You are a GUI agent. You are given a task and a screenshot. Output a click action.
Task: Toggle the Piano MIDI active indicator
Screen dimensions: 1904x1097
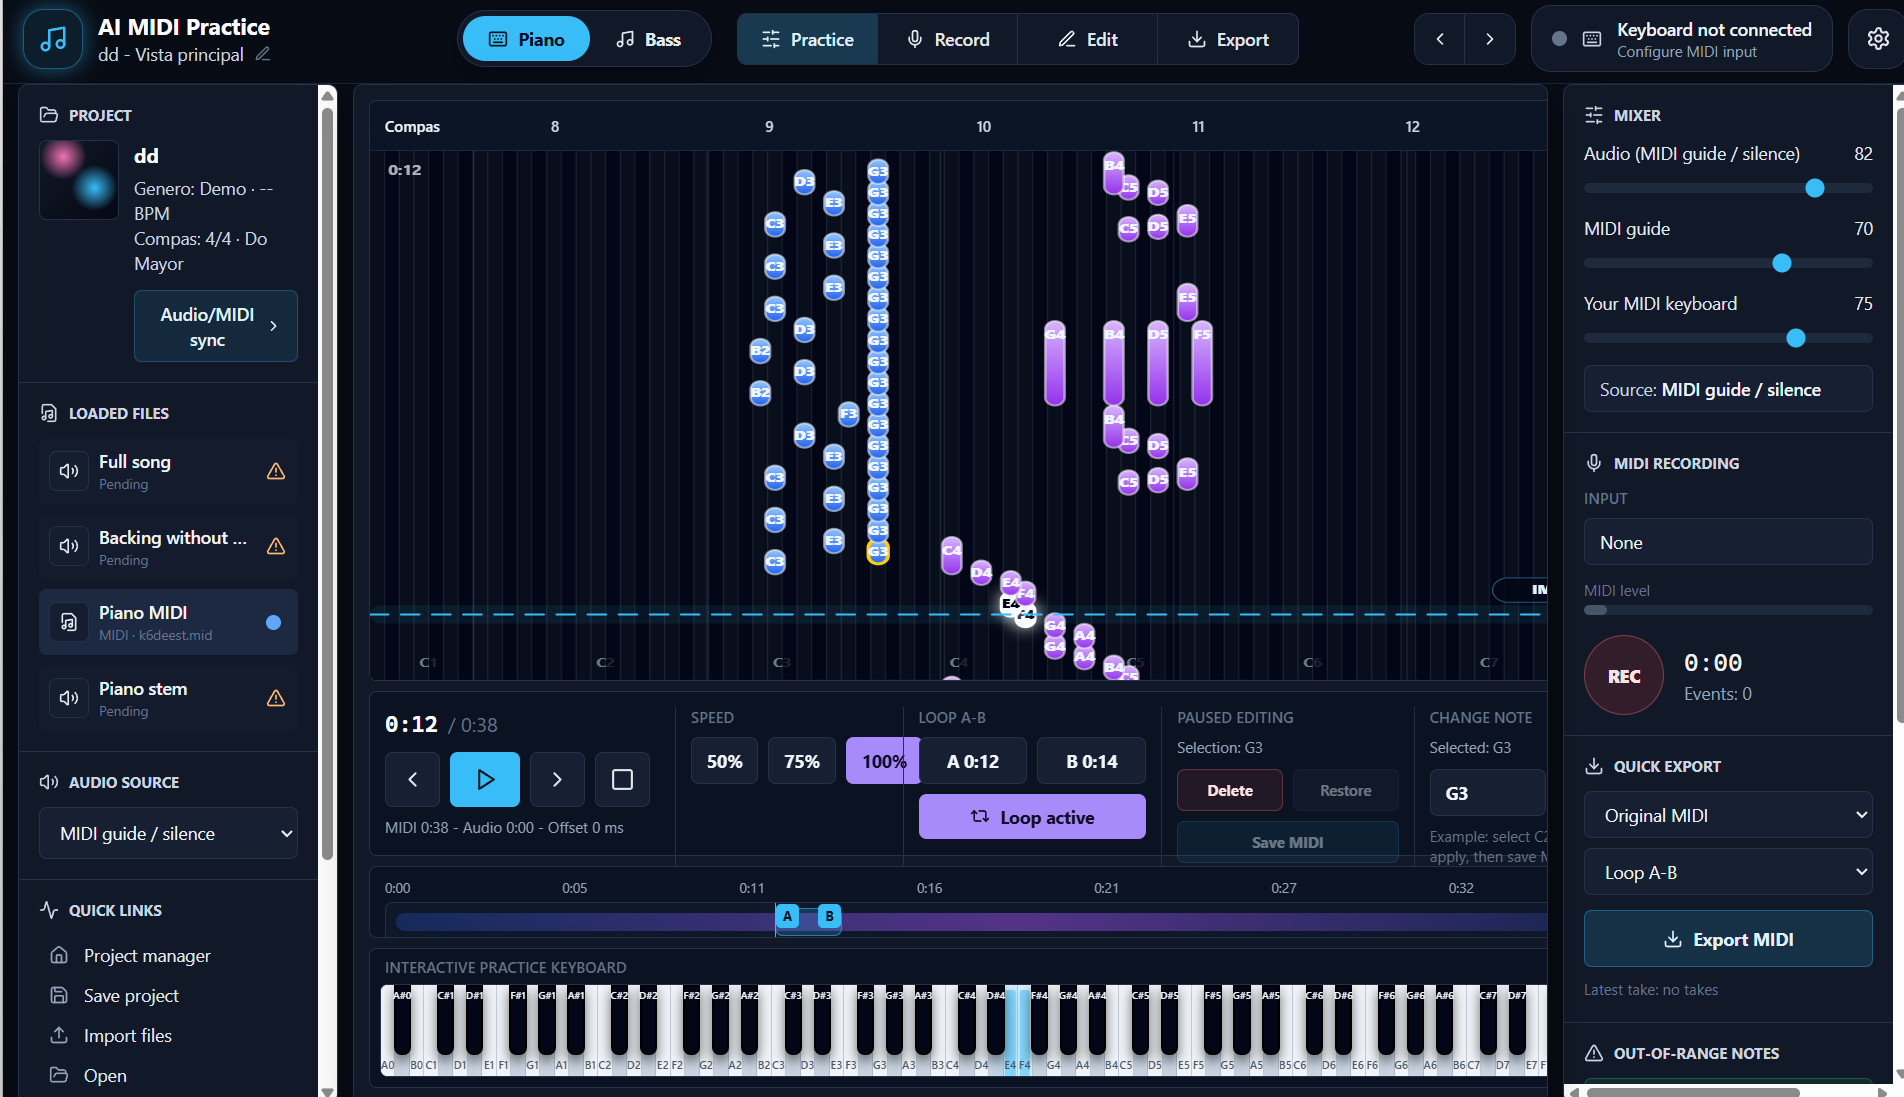click(x=273, y=622)
